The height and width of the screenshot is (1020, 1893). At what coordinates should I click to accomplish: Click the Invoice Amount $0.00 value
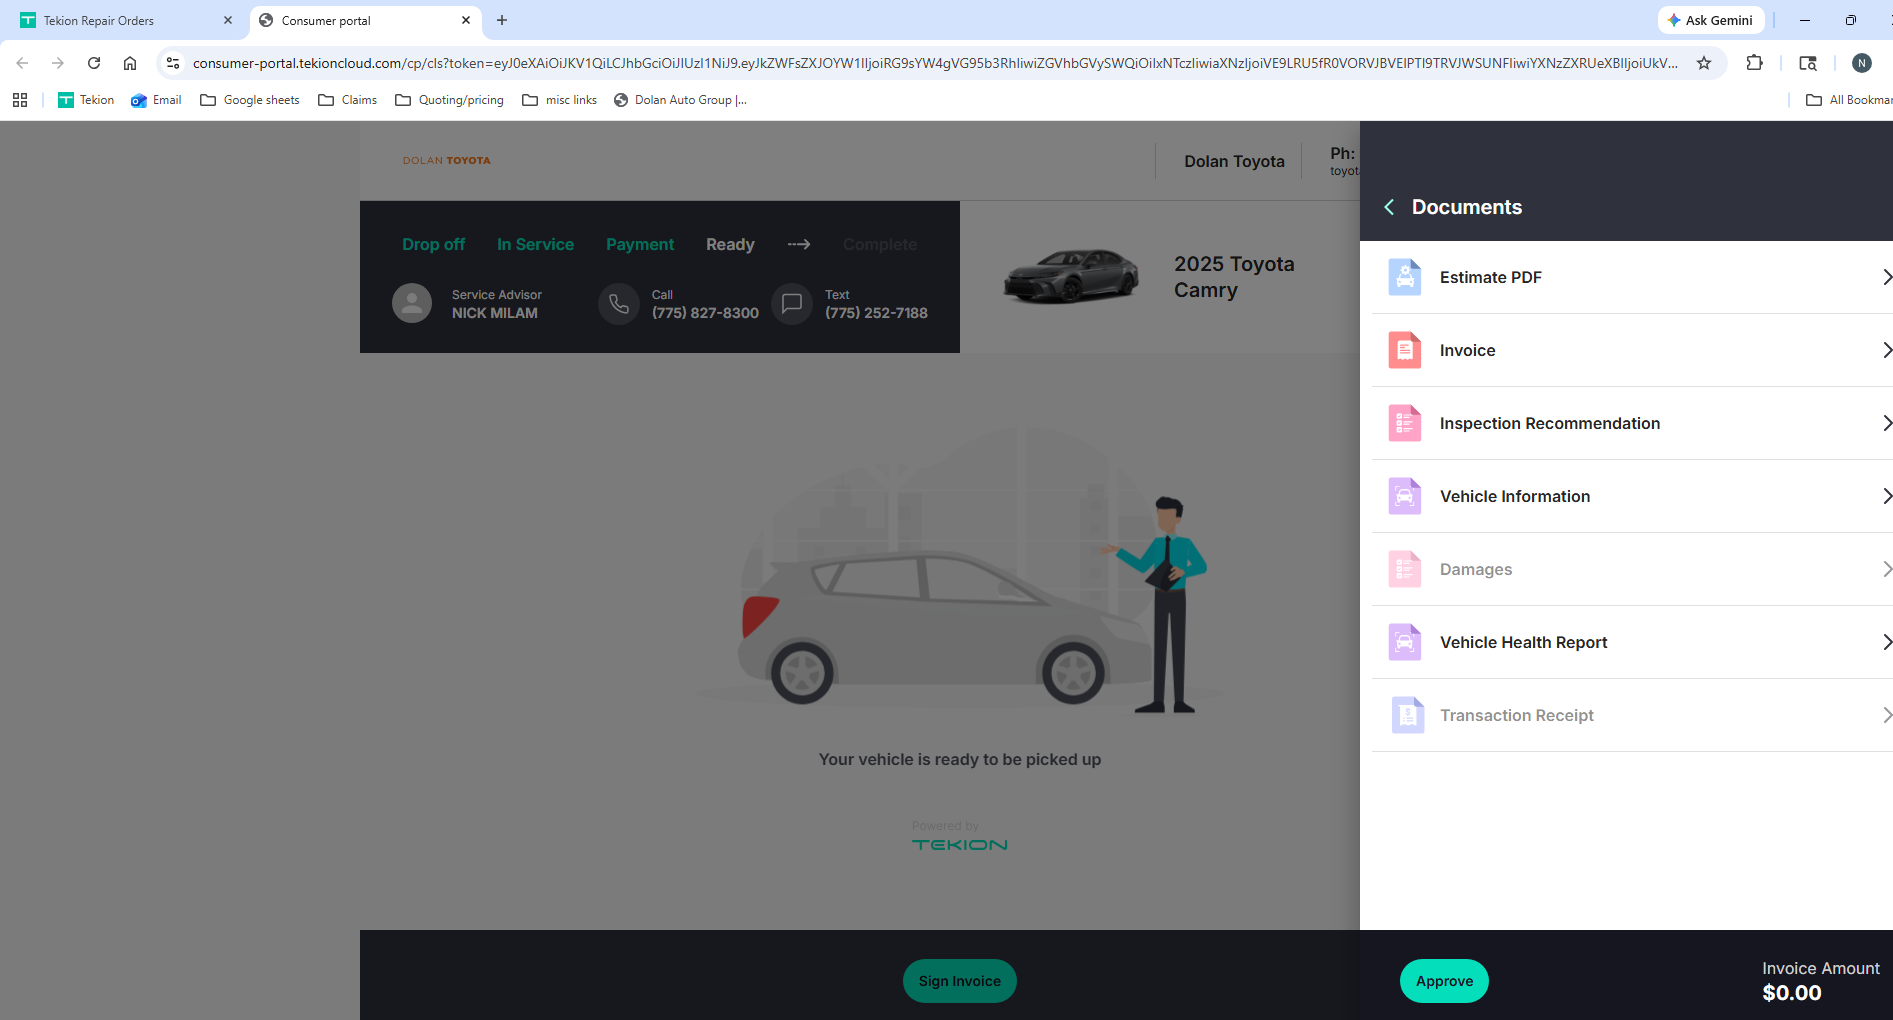point(1791,993)
